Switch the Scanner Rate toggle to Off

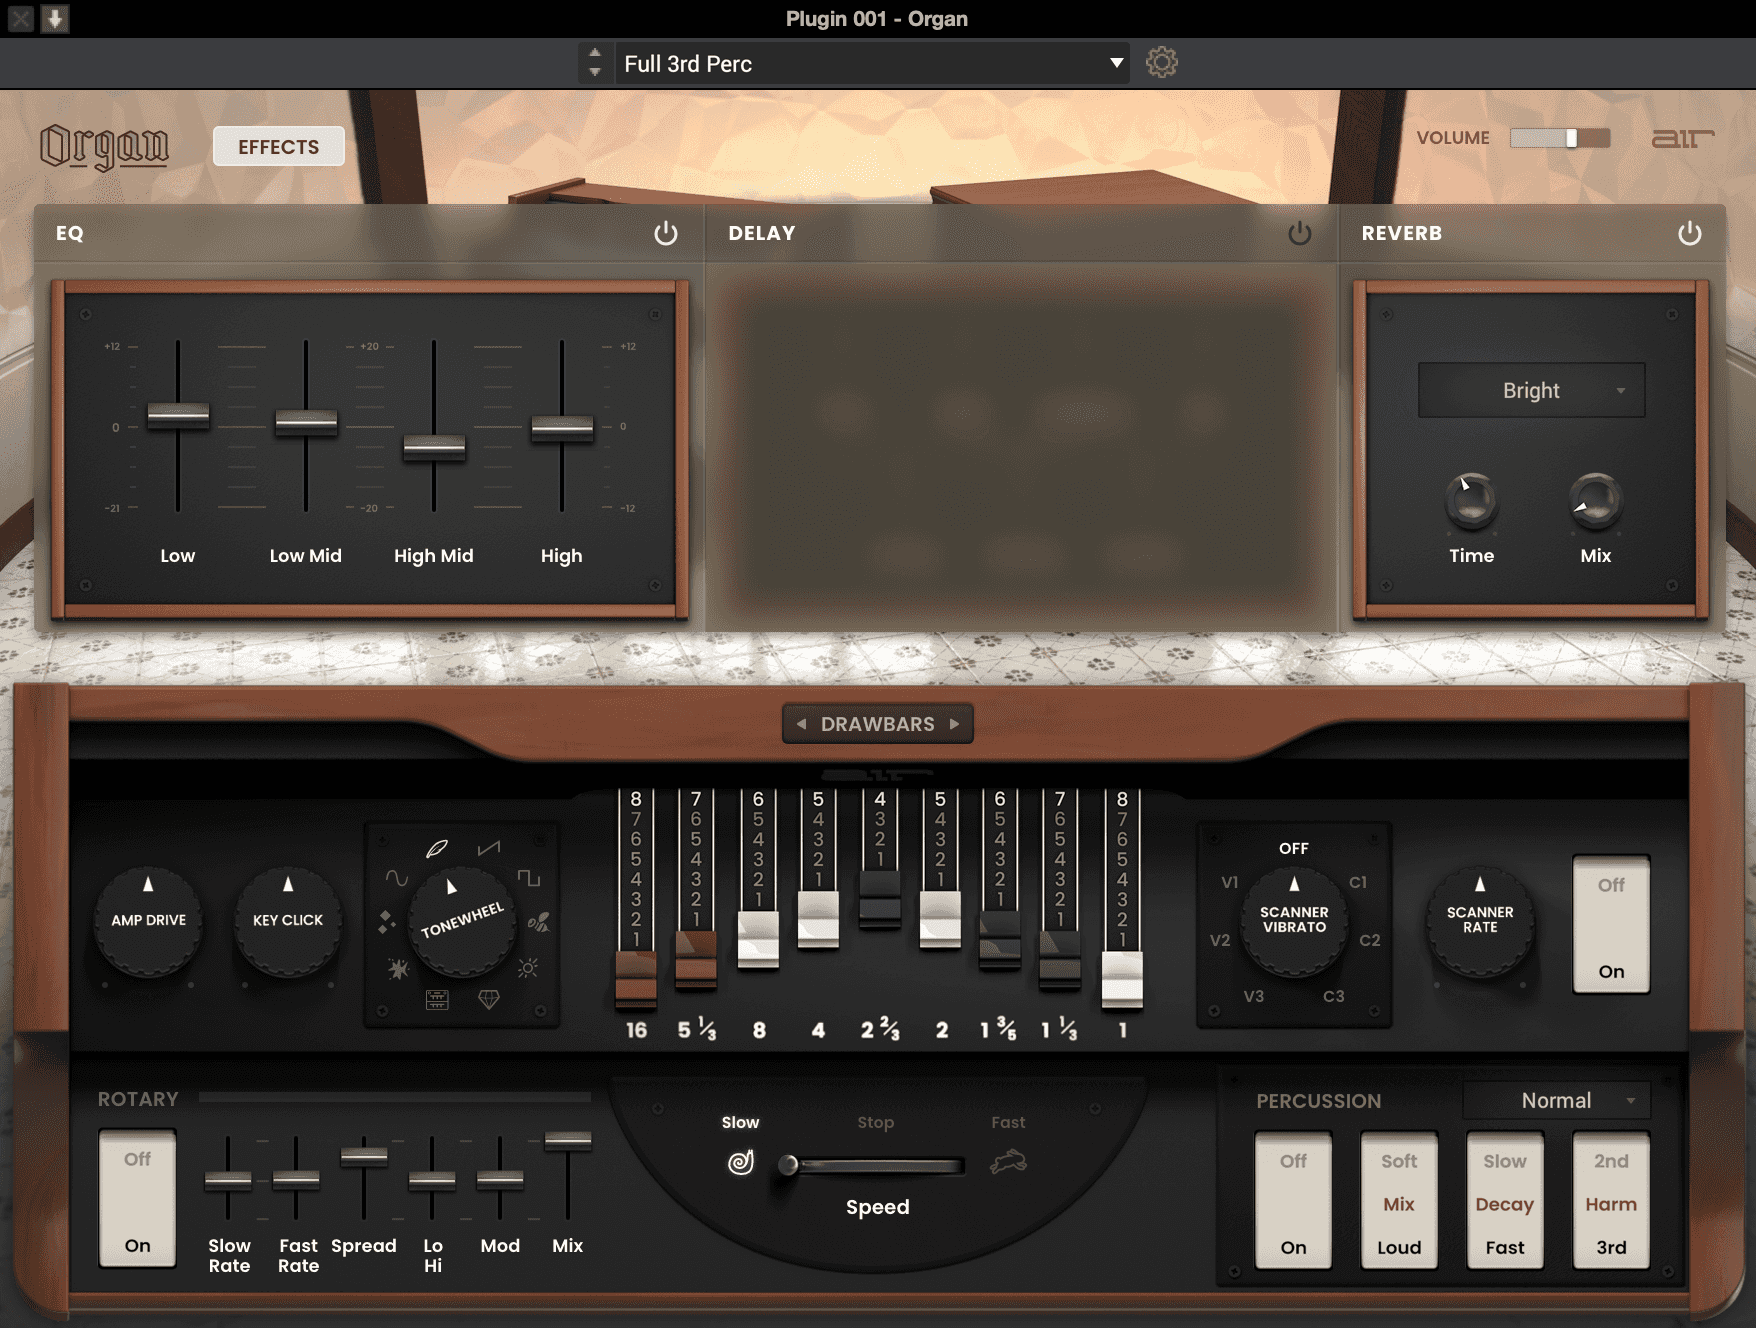pyautogui.click(x=1611, y=884)
